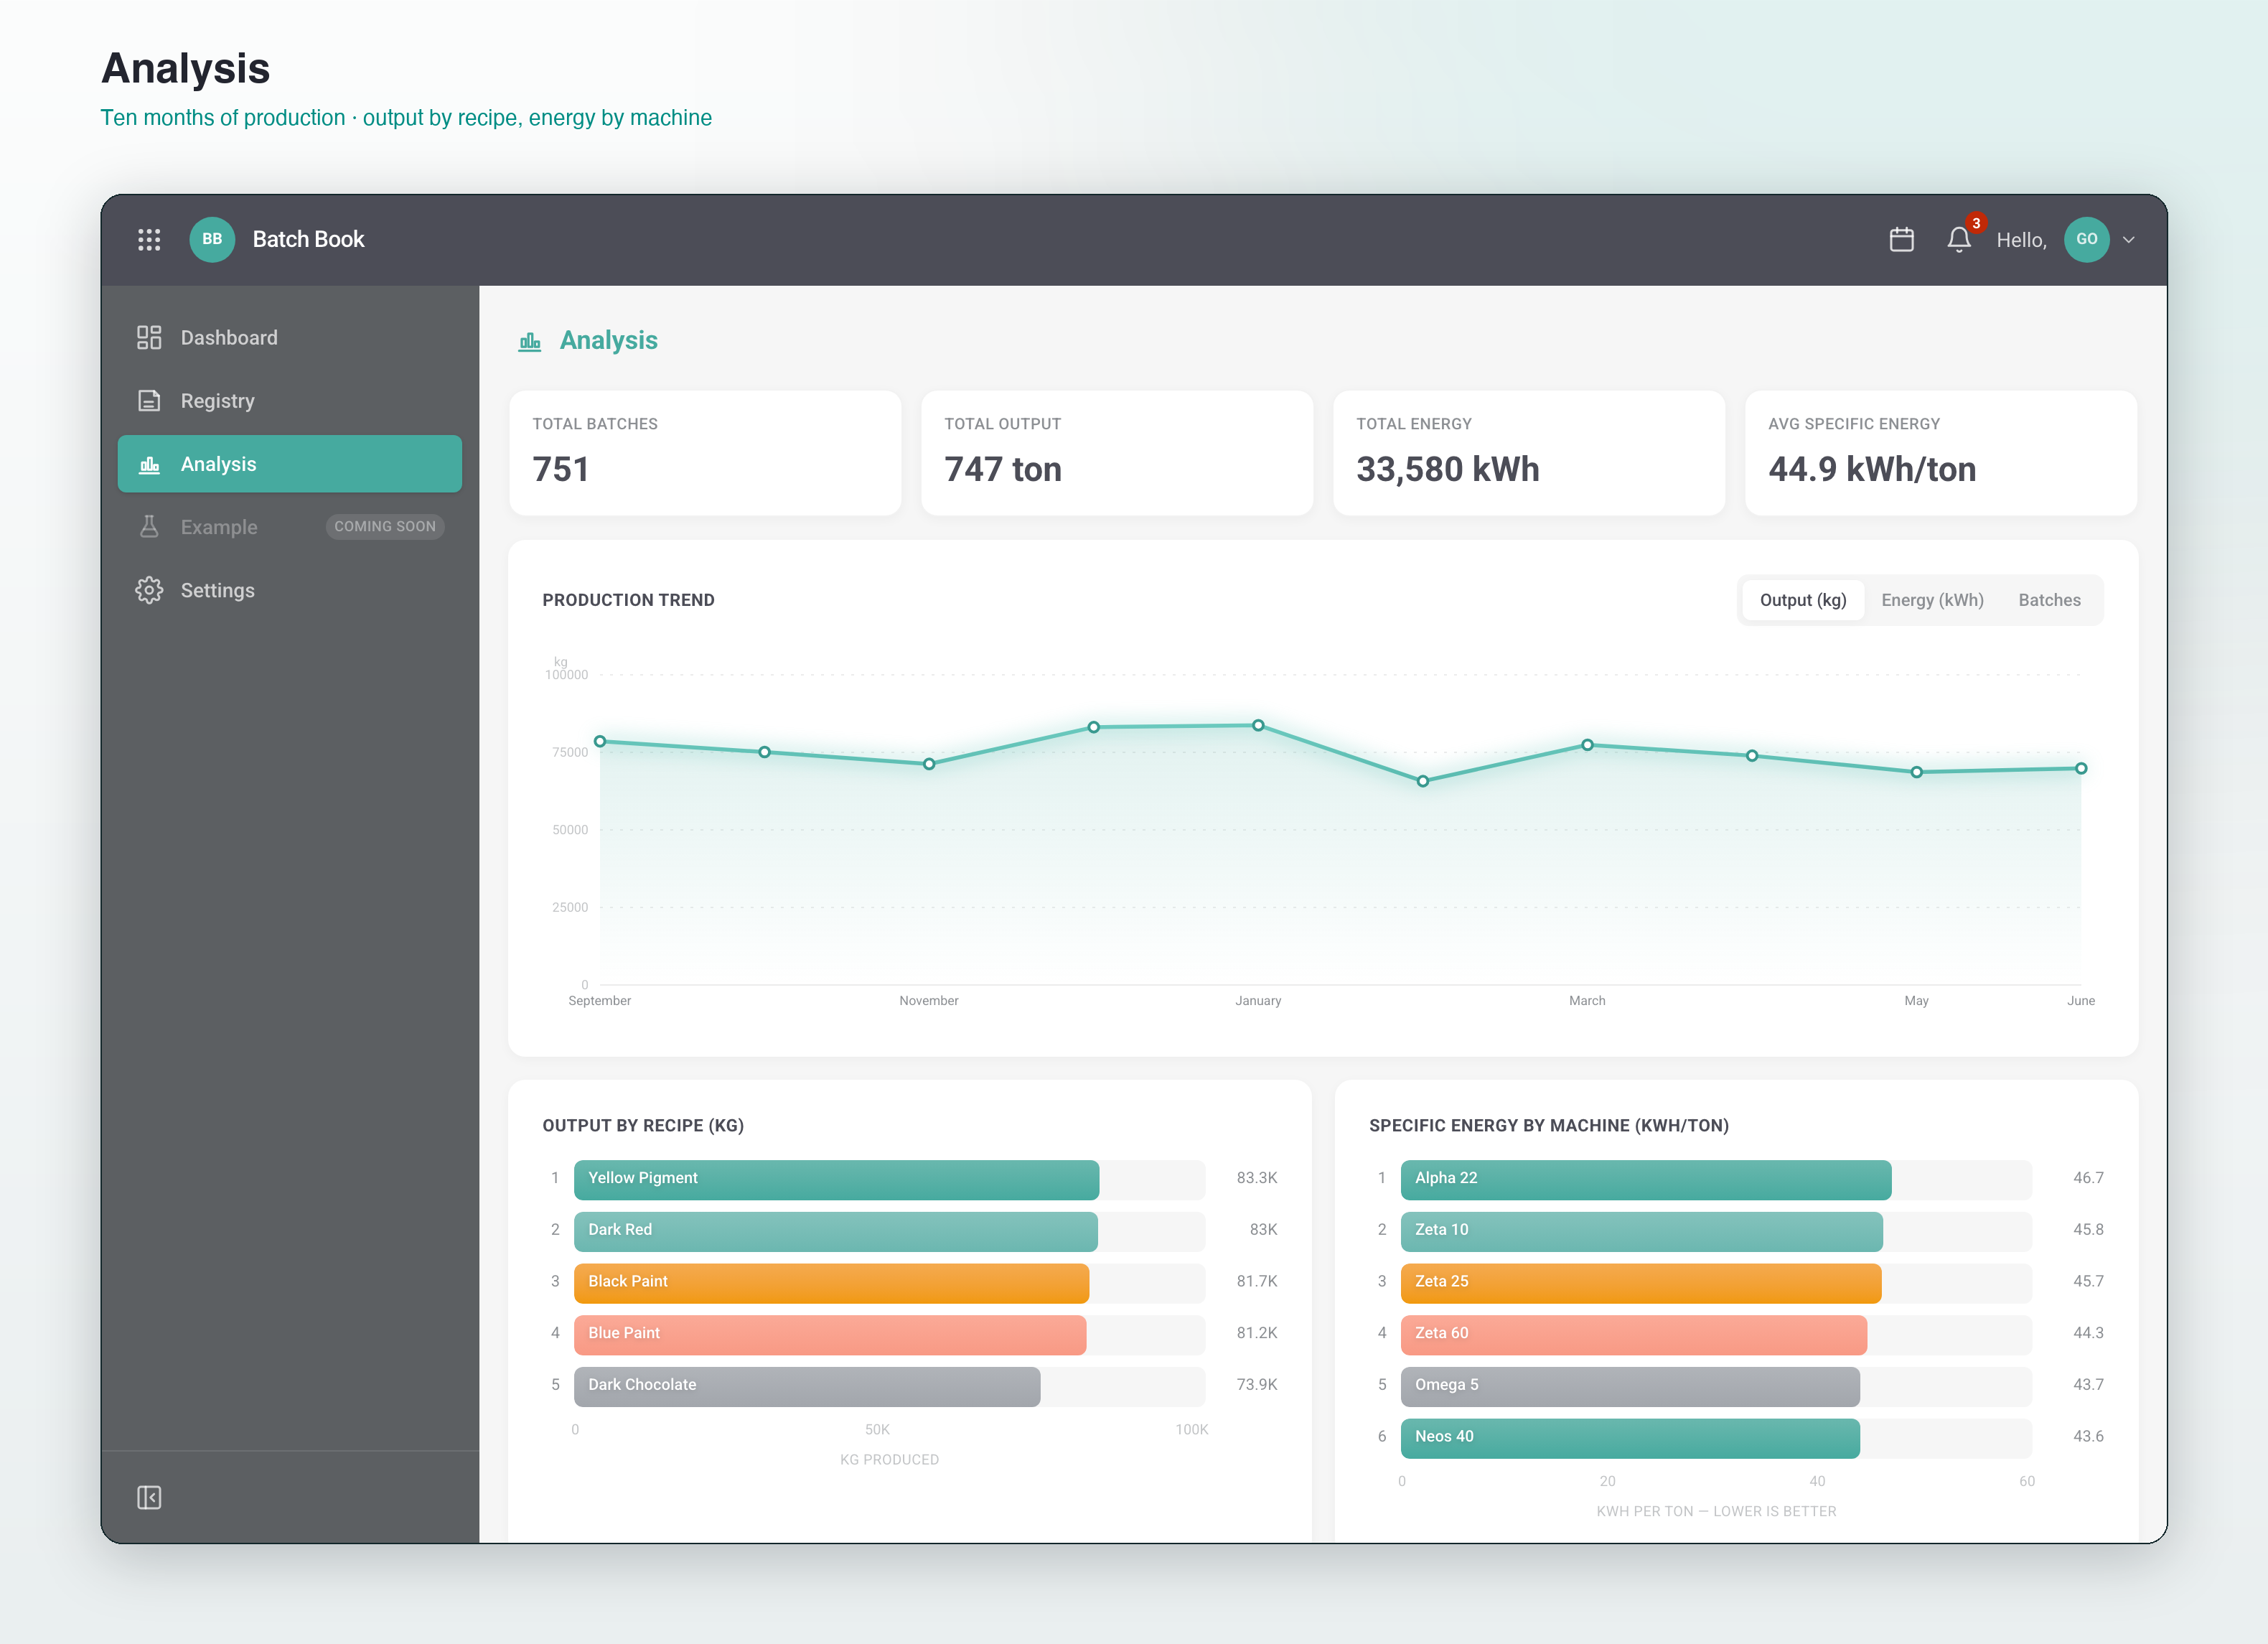
Task: Click the January data point on trend
Action: (x=1258, y=726)
